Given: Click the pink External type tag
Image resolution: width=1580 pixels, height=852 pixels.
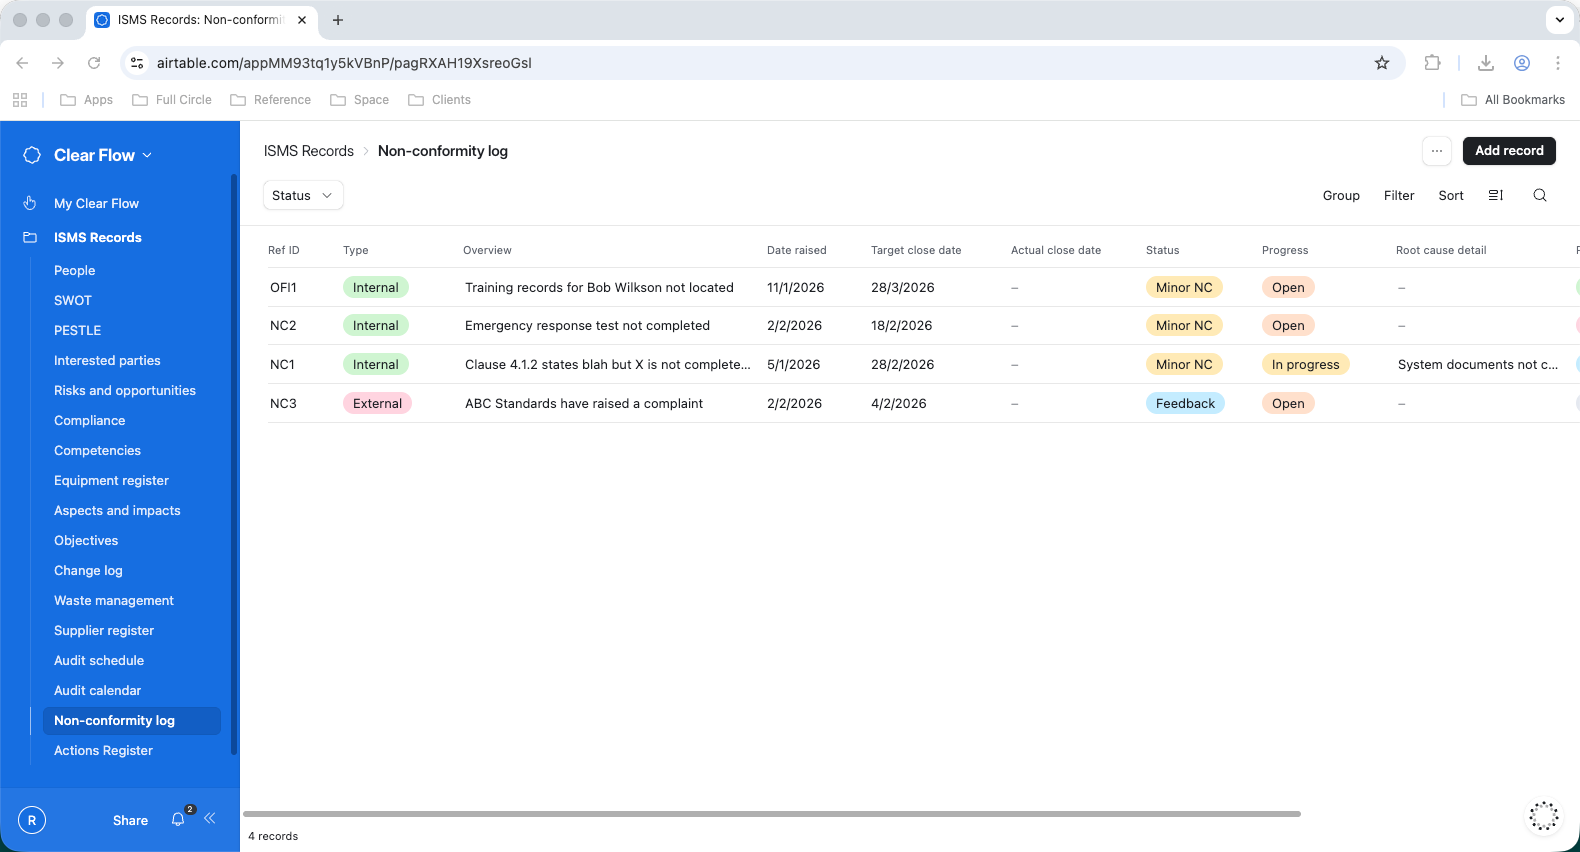Looking at the screenshot, I should [x=377, y=404].
